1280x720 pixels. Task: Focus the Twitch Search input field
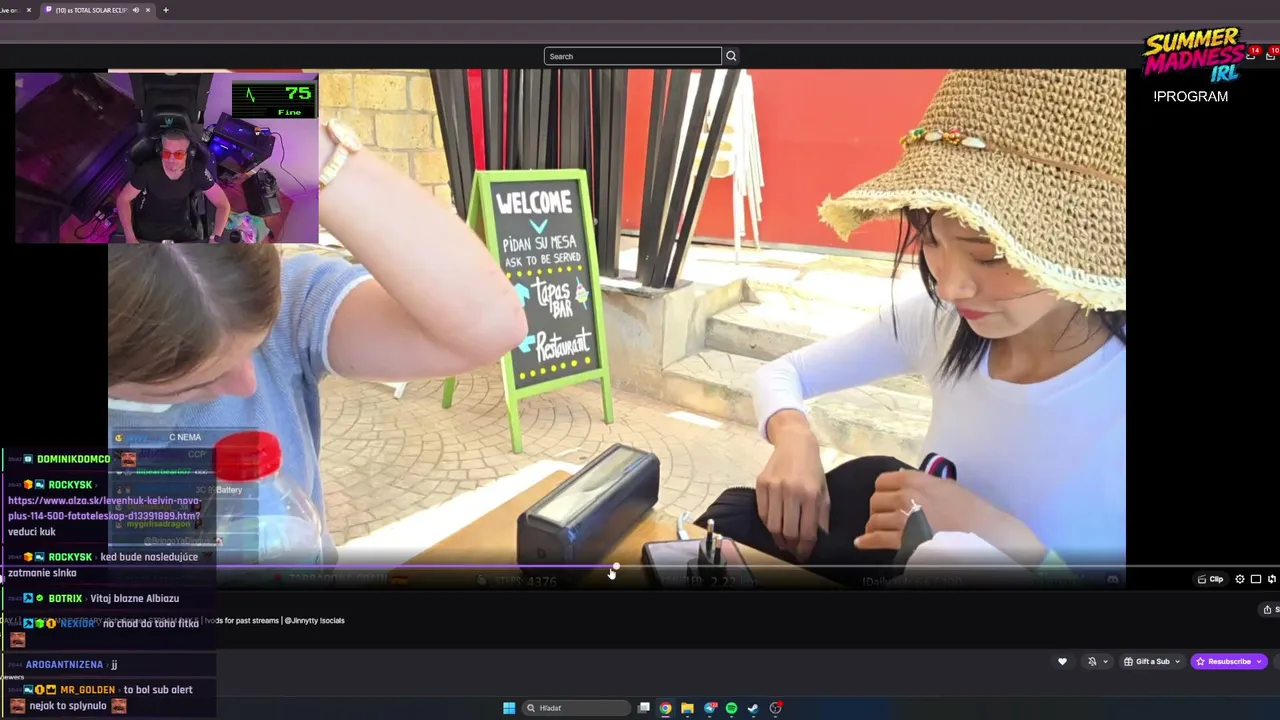(x=632, y=56)
